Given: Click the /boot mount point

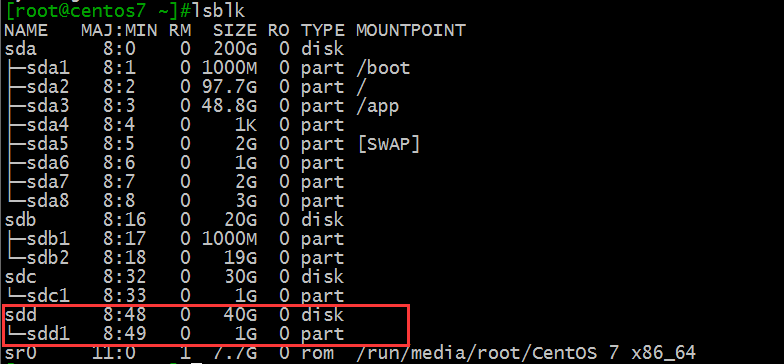Looking at the screenshot, I should [x=383, y=68].
